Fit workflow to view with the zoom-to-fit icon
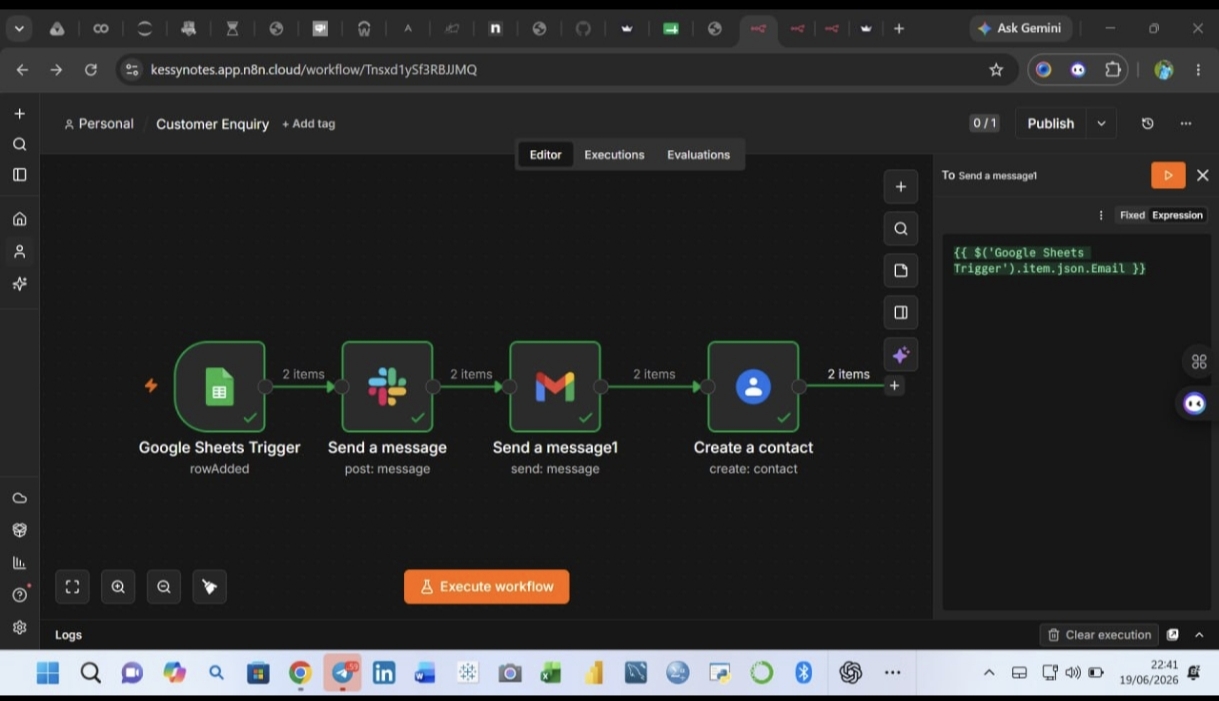This screenshot has height=701, width=1219. click(x=72, y=587)
